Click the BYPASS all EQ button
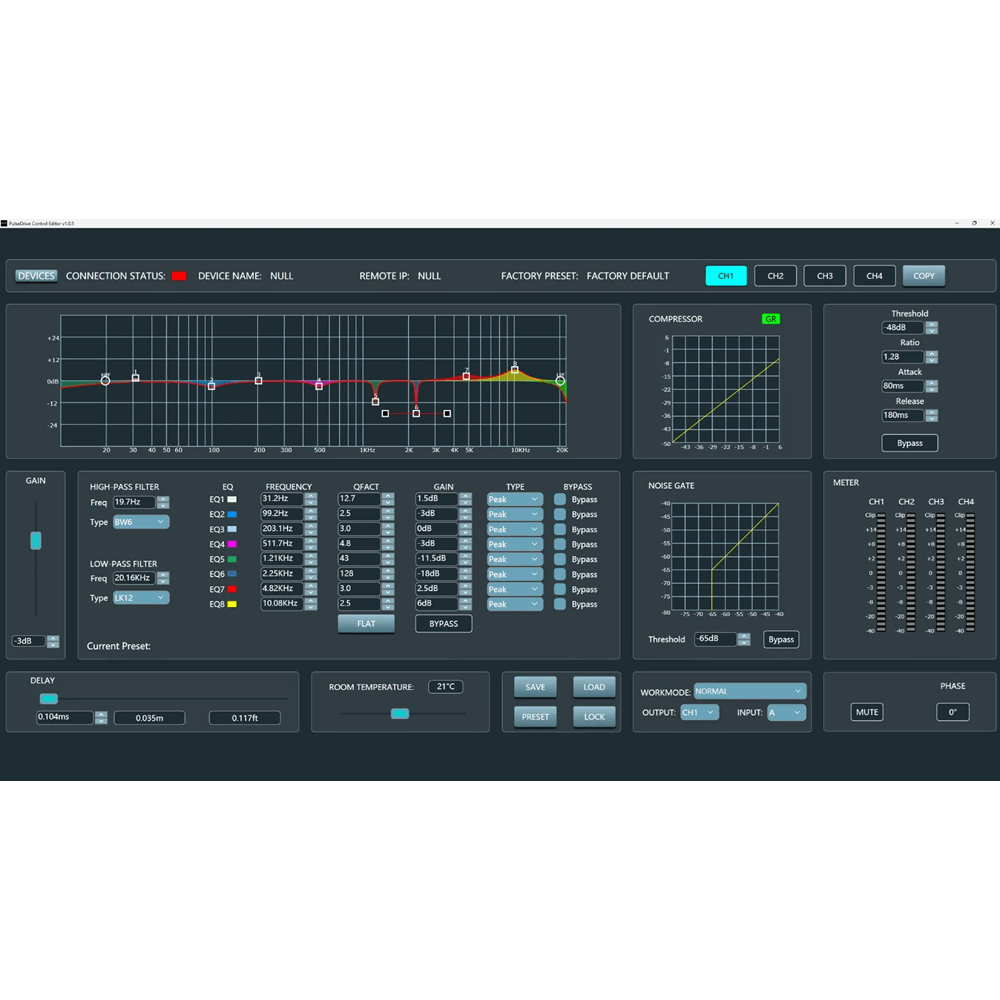This screenshot has width=1000, height=1000. (443, 624)
